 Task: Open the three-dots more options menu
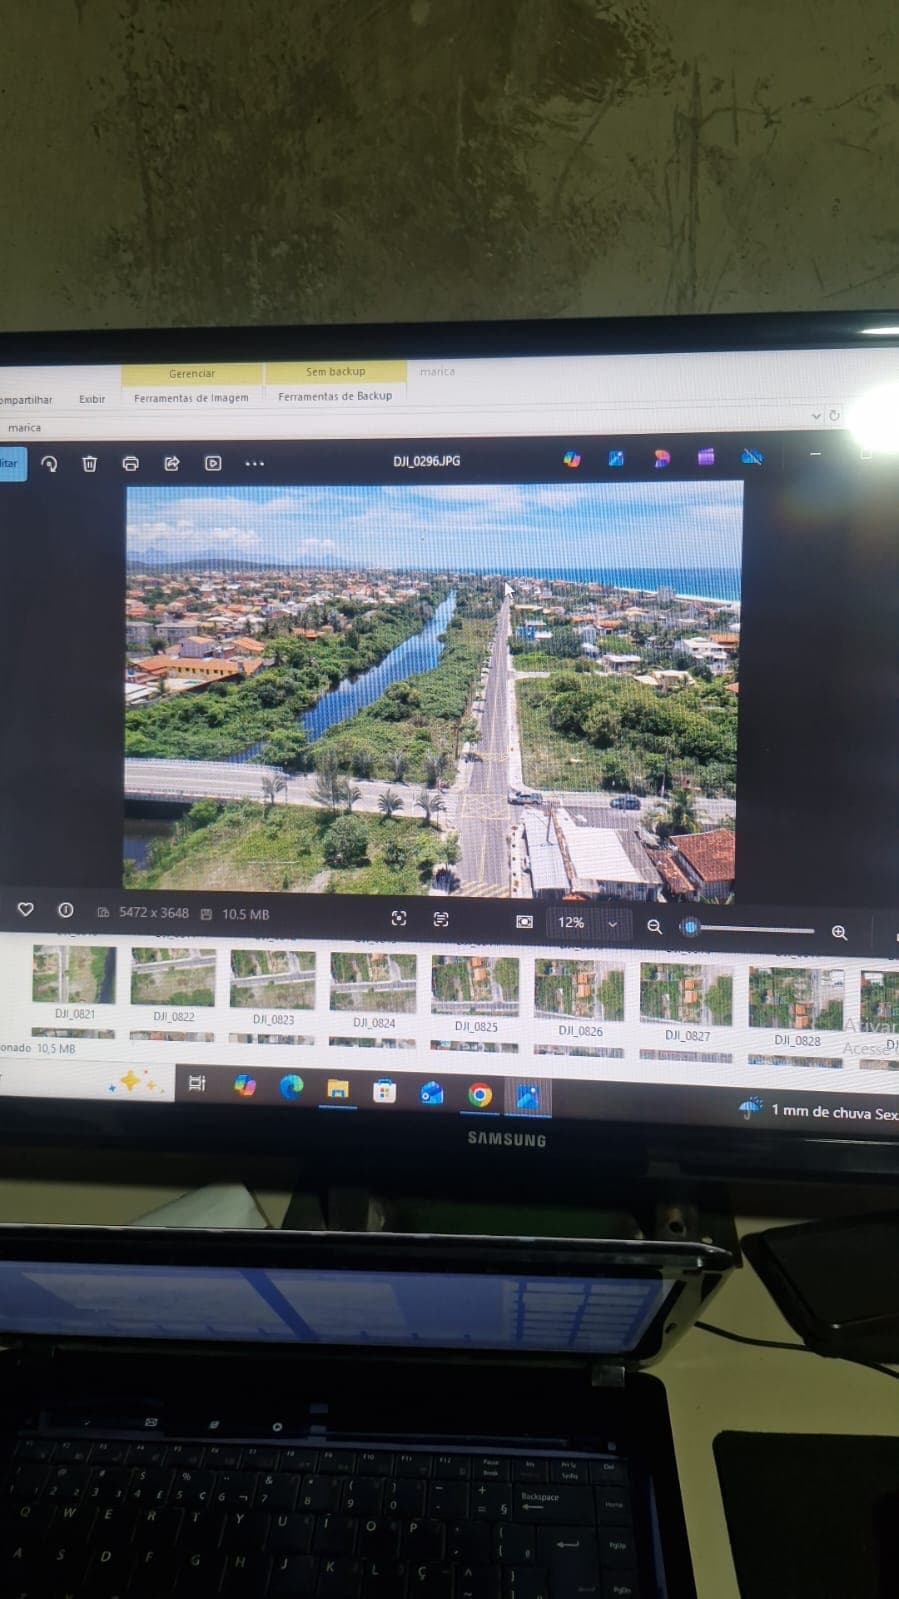point(255,463)
